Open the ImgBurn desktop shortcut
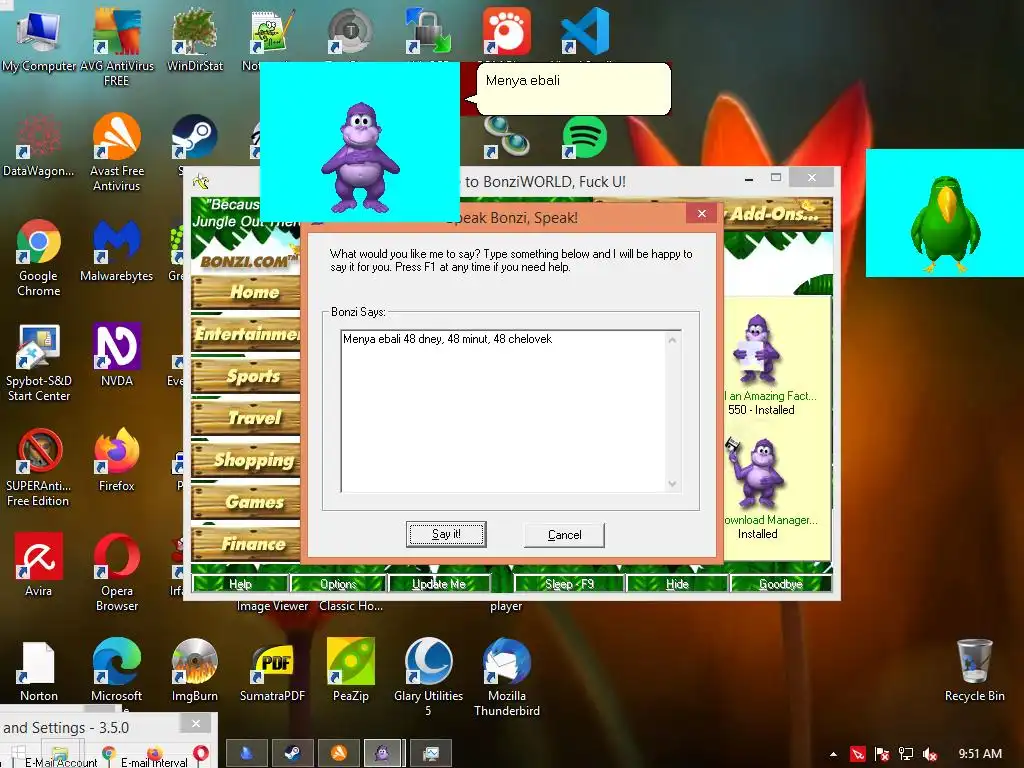1024x768 pixels. coord(195,670)
